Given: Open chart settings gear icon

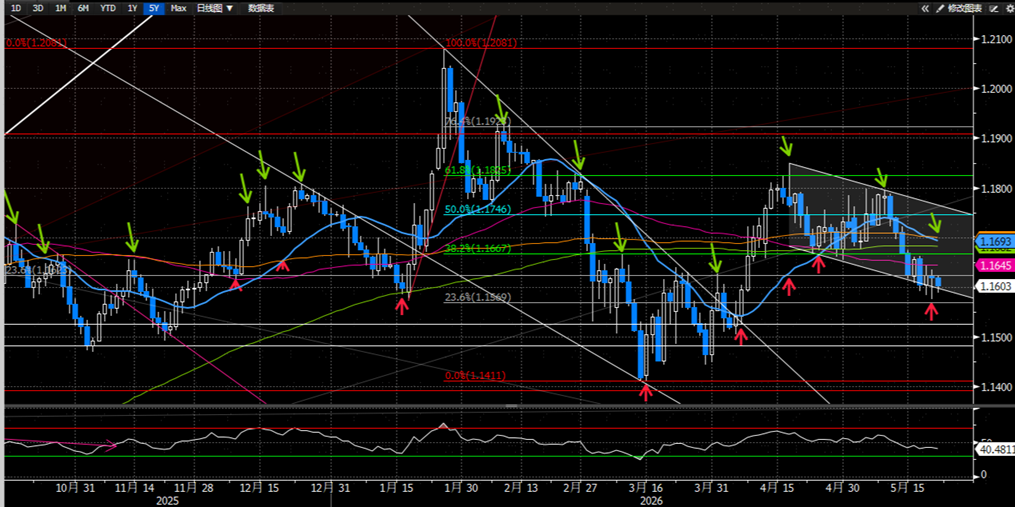Looking at the screenshot, I should click(1009, 8).
